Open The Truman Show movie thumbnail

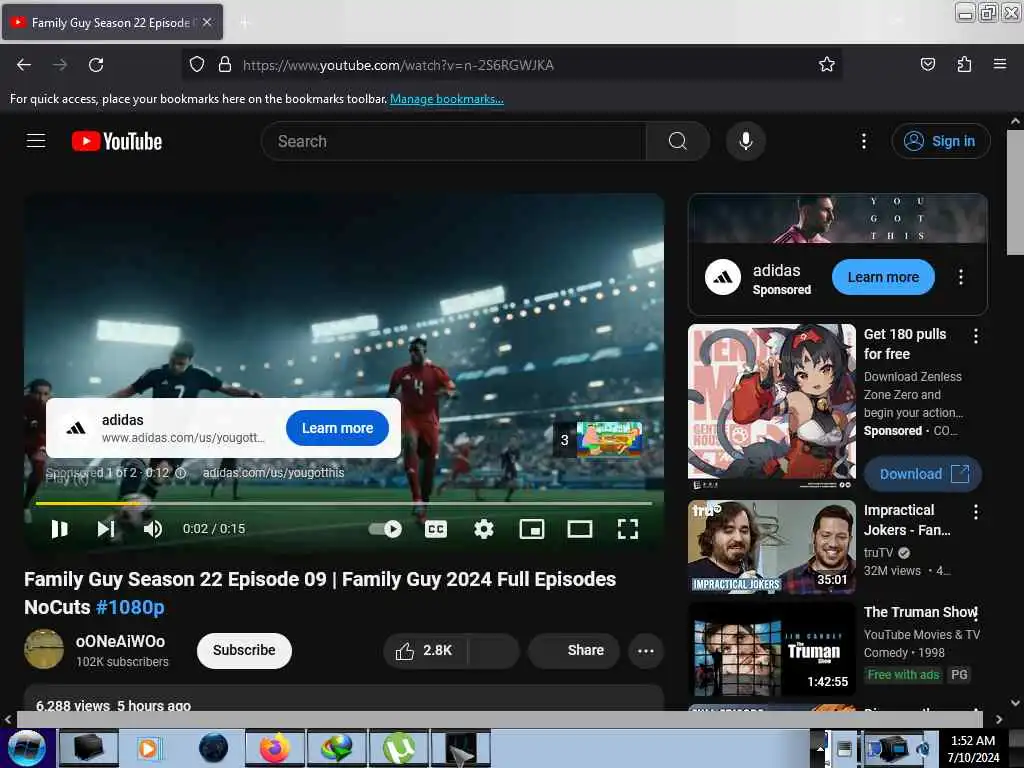pyautogui.click(x=771, y=648)
